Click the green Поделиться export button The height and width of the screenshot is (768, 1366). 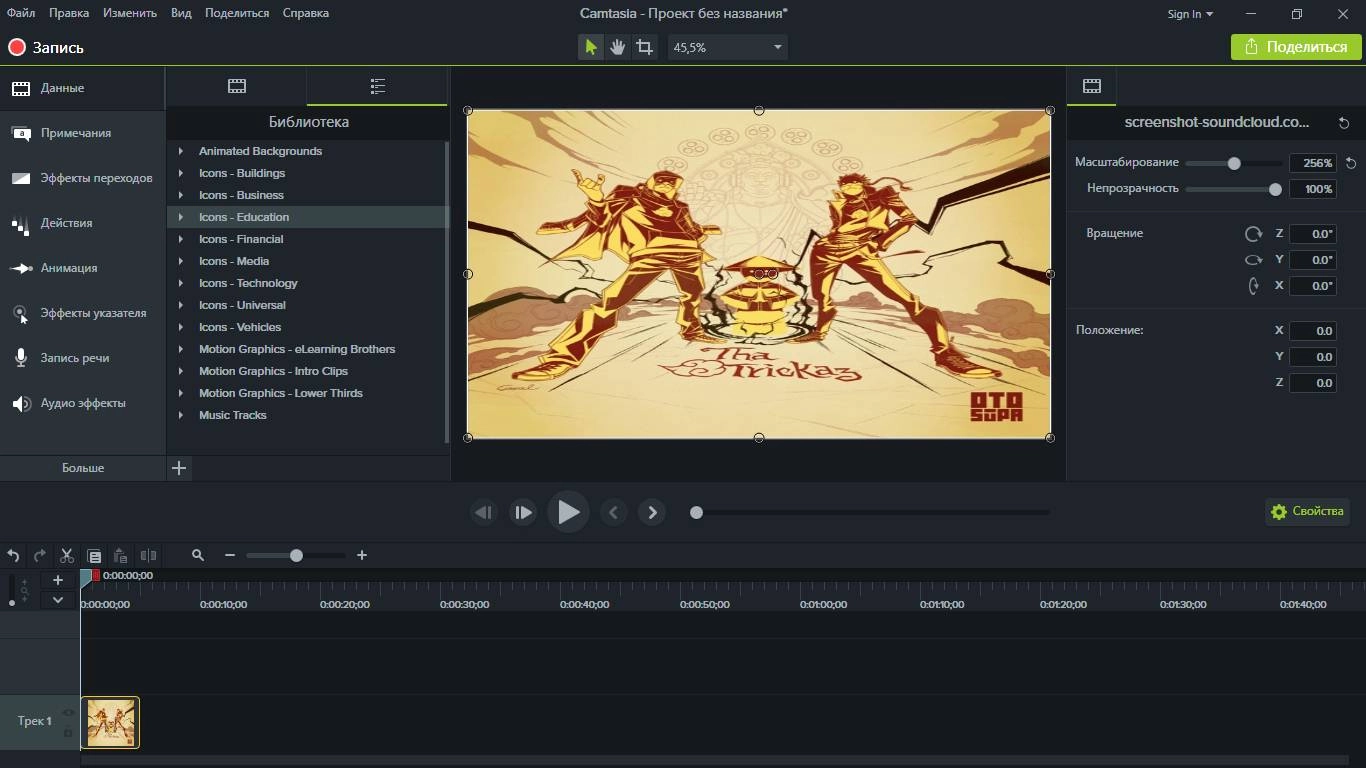coord(1296,47)
